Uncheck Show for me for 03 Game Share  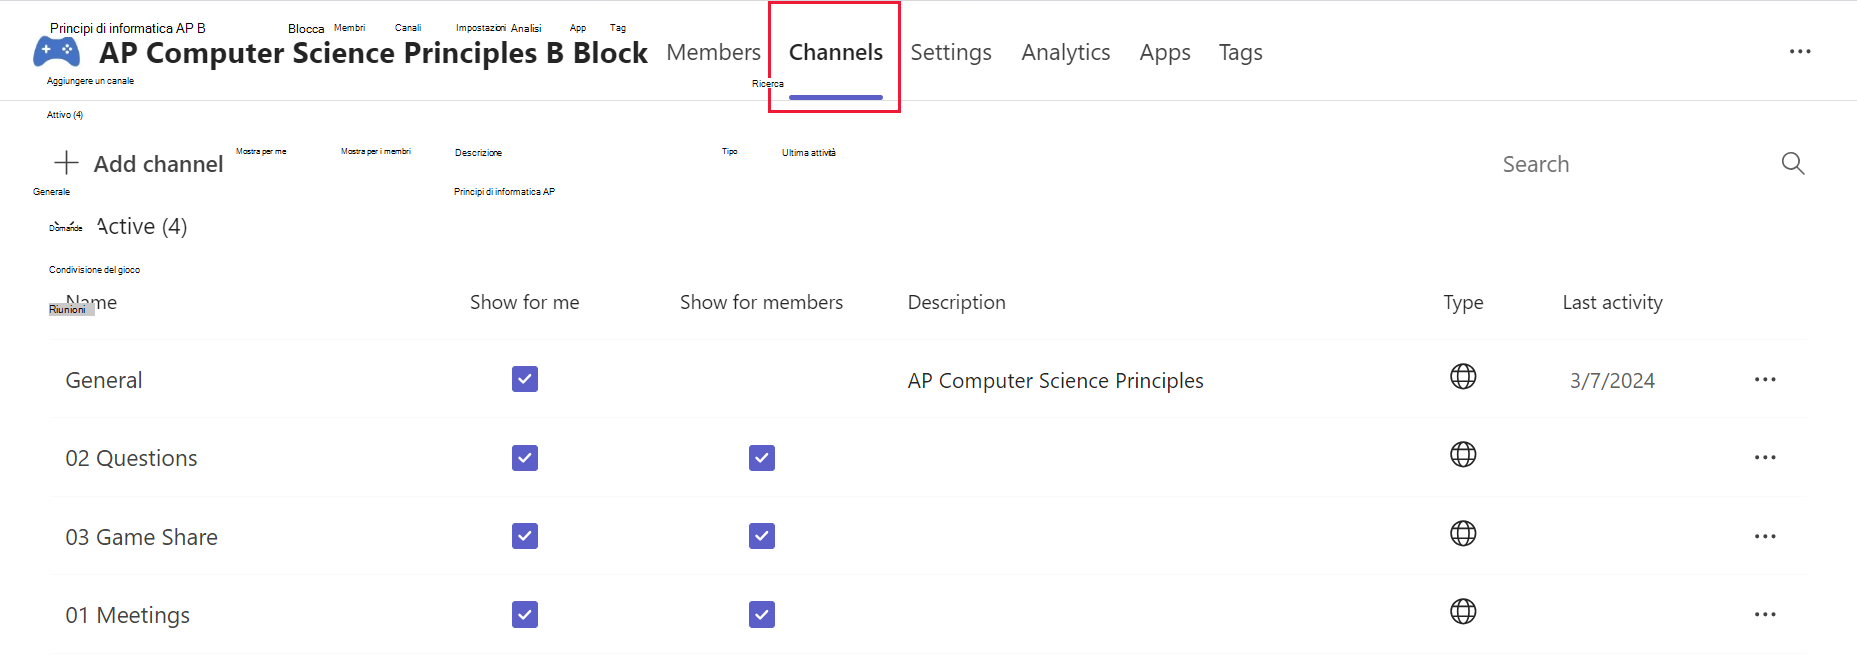coord(525,536)
